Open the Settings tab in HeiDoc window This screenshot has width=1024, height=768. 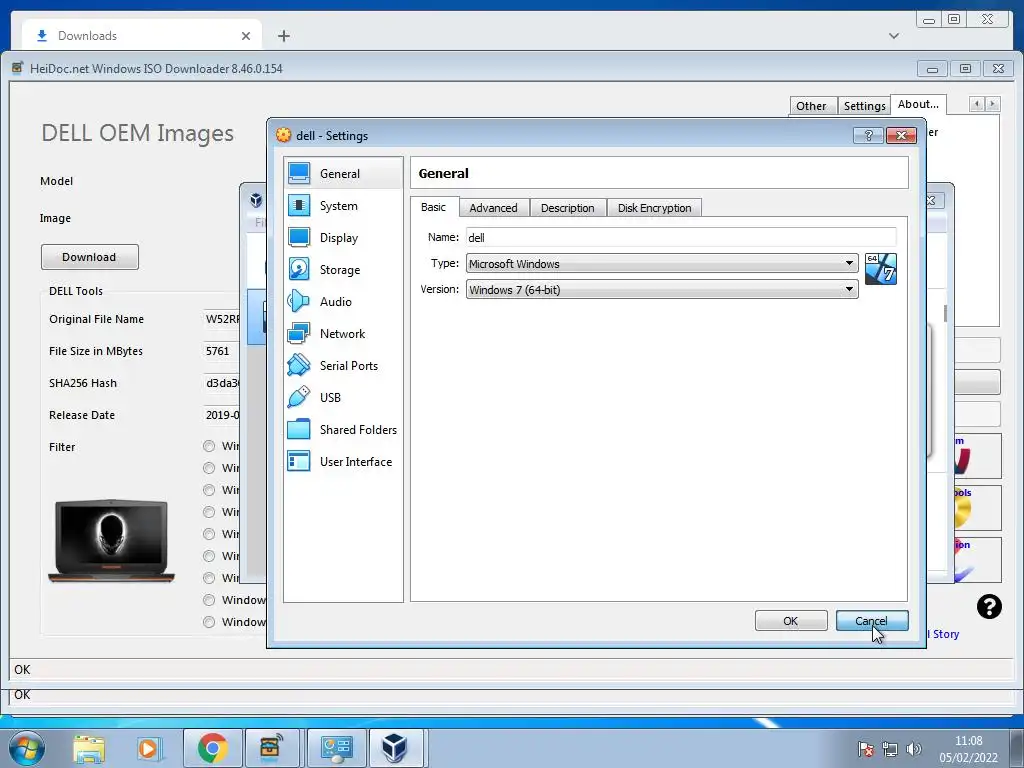pyautogui.click(x=864, y=106)
